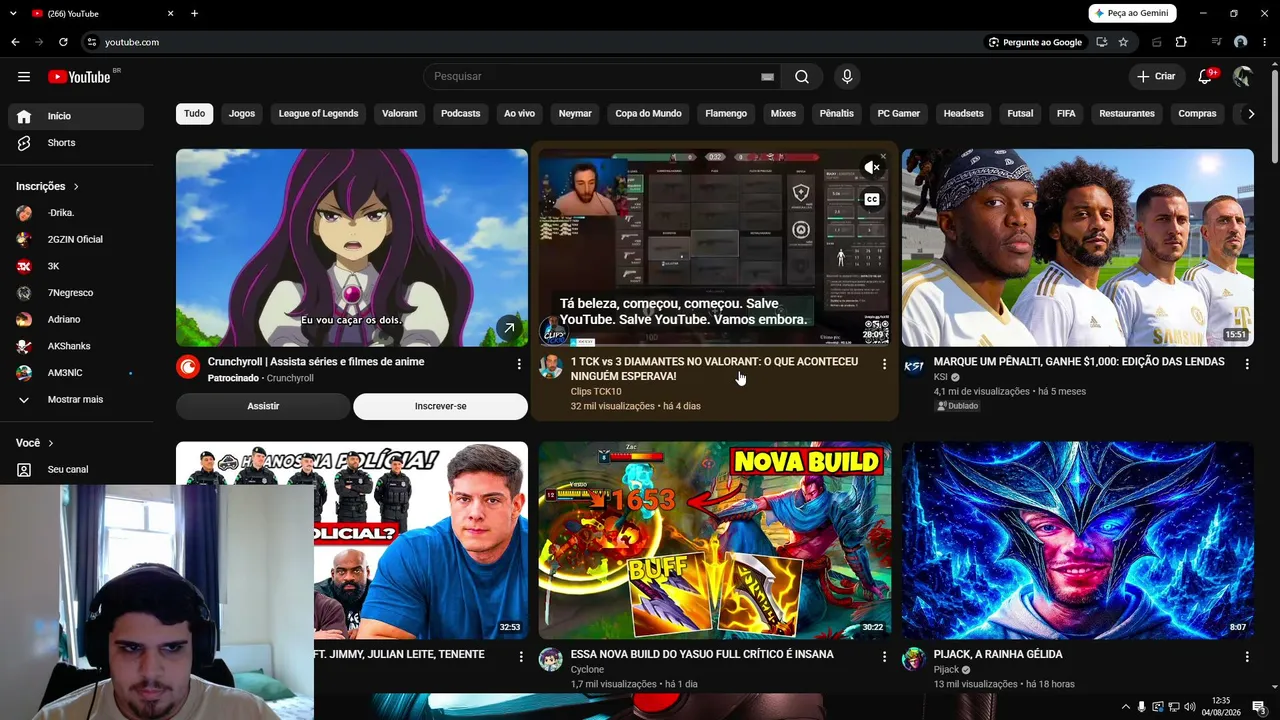Open the tab search dropdown
1280x720 pixels.
(x=14, y=14)
